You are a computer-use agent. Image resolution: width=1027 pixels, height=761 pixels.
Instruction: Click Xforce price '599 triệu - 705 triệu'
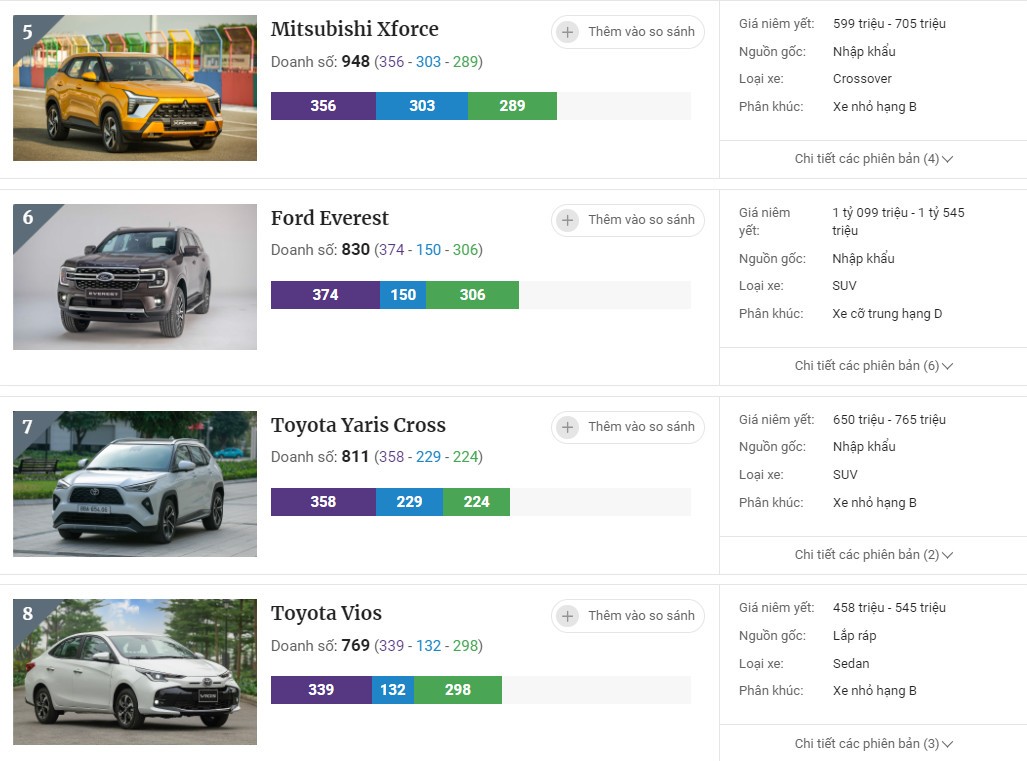pyautogui.click(x=889, y=24)
